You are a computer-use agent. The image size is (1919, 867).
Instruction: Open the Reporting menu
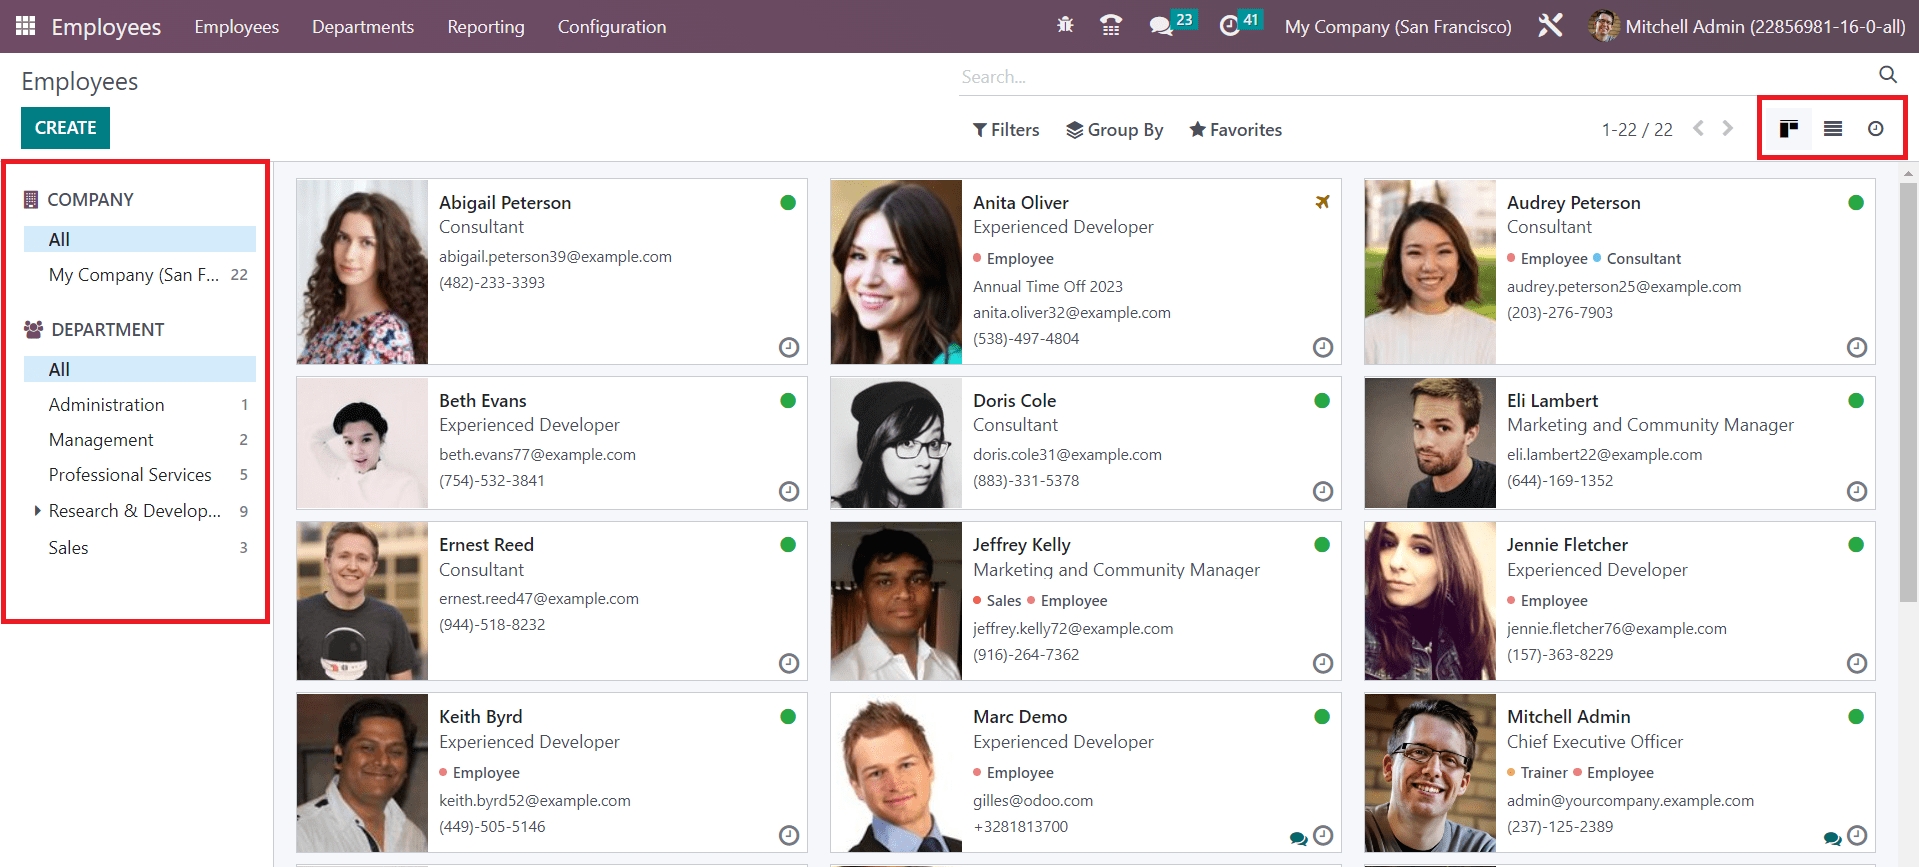click(485, 27)
